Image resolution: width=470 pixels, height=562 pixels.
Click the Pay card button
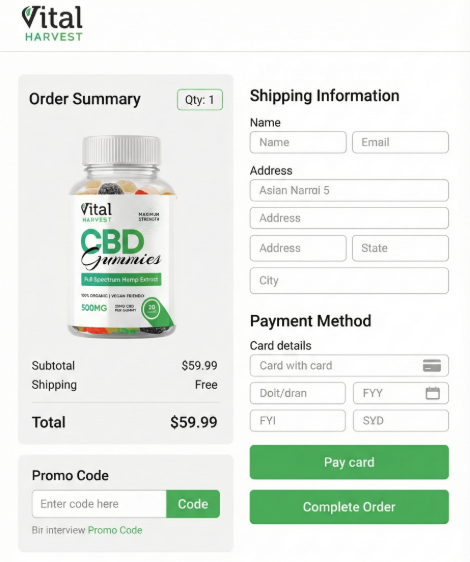coord(349,462)
